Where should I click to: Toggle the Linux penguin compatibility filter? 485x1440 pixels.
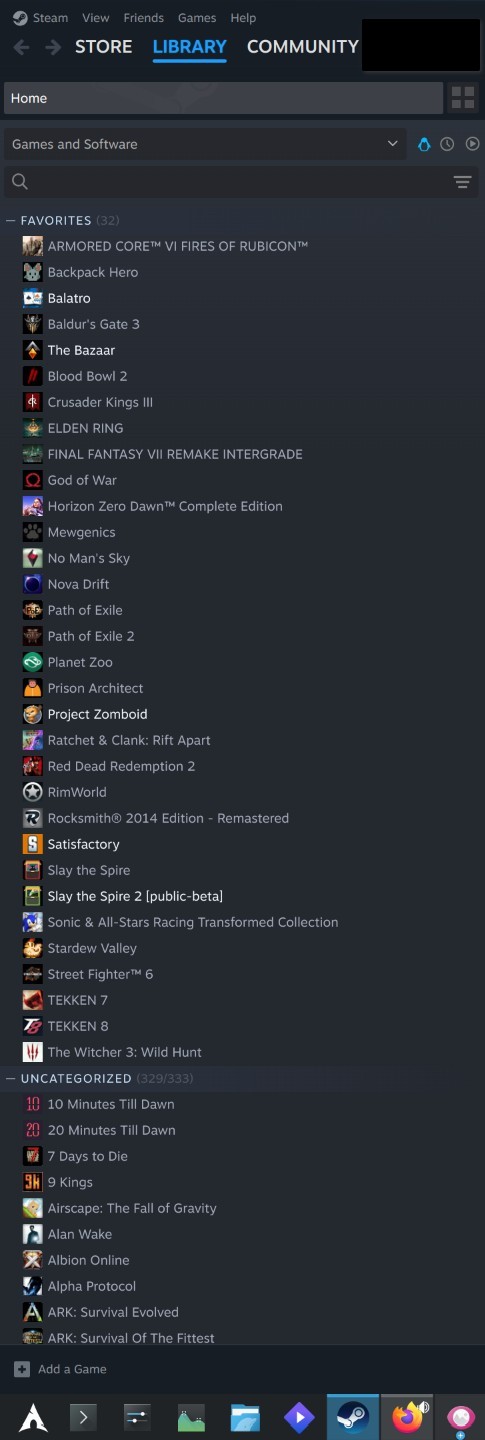(x=424, y=144)
